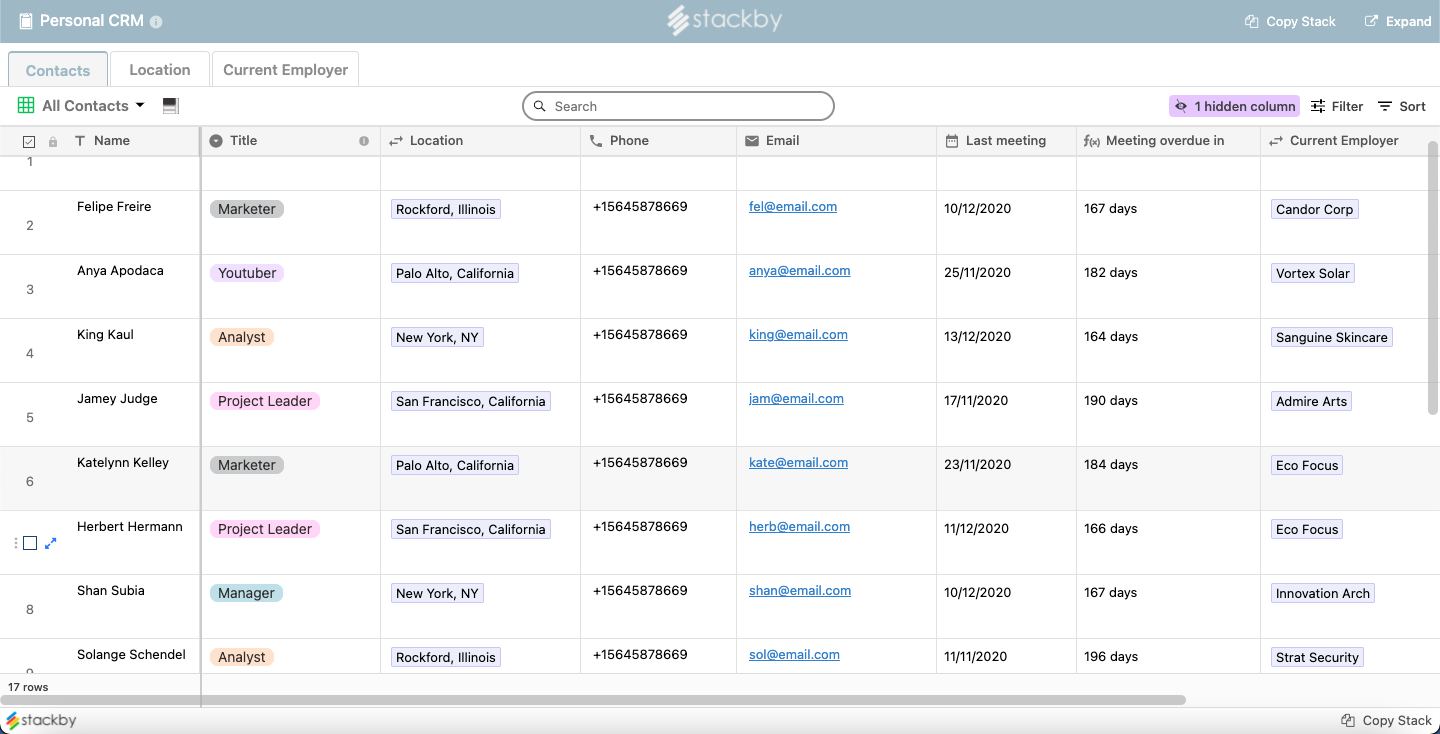Viewport: 1440px width, 734px height.
Task: Switch to the Current Employer tab
Action: click(285, 70)
